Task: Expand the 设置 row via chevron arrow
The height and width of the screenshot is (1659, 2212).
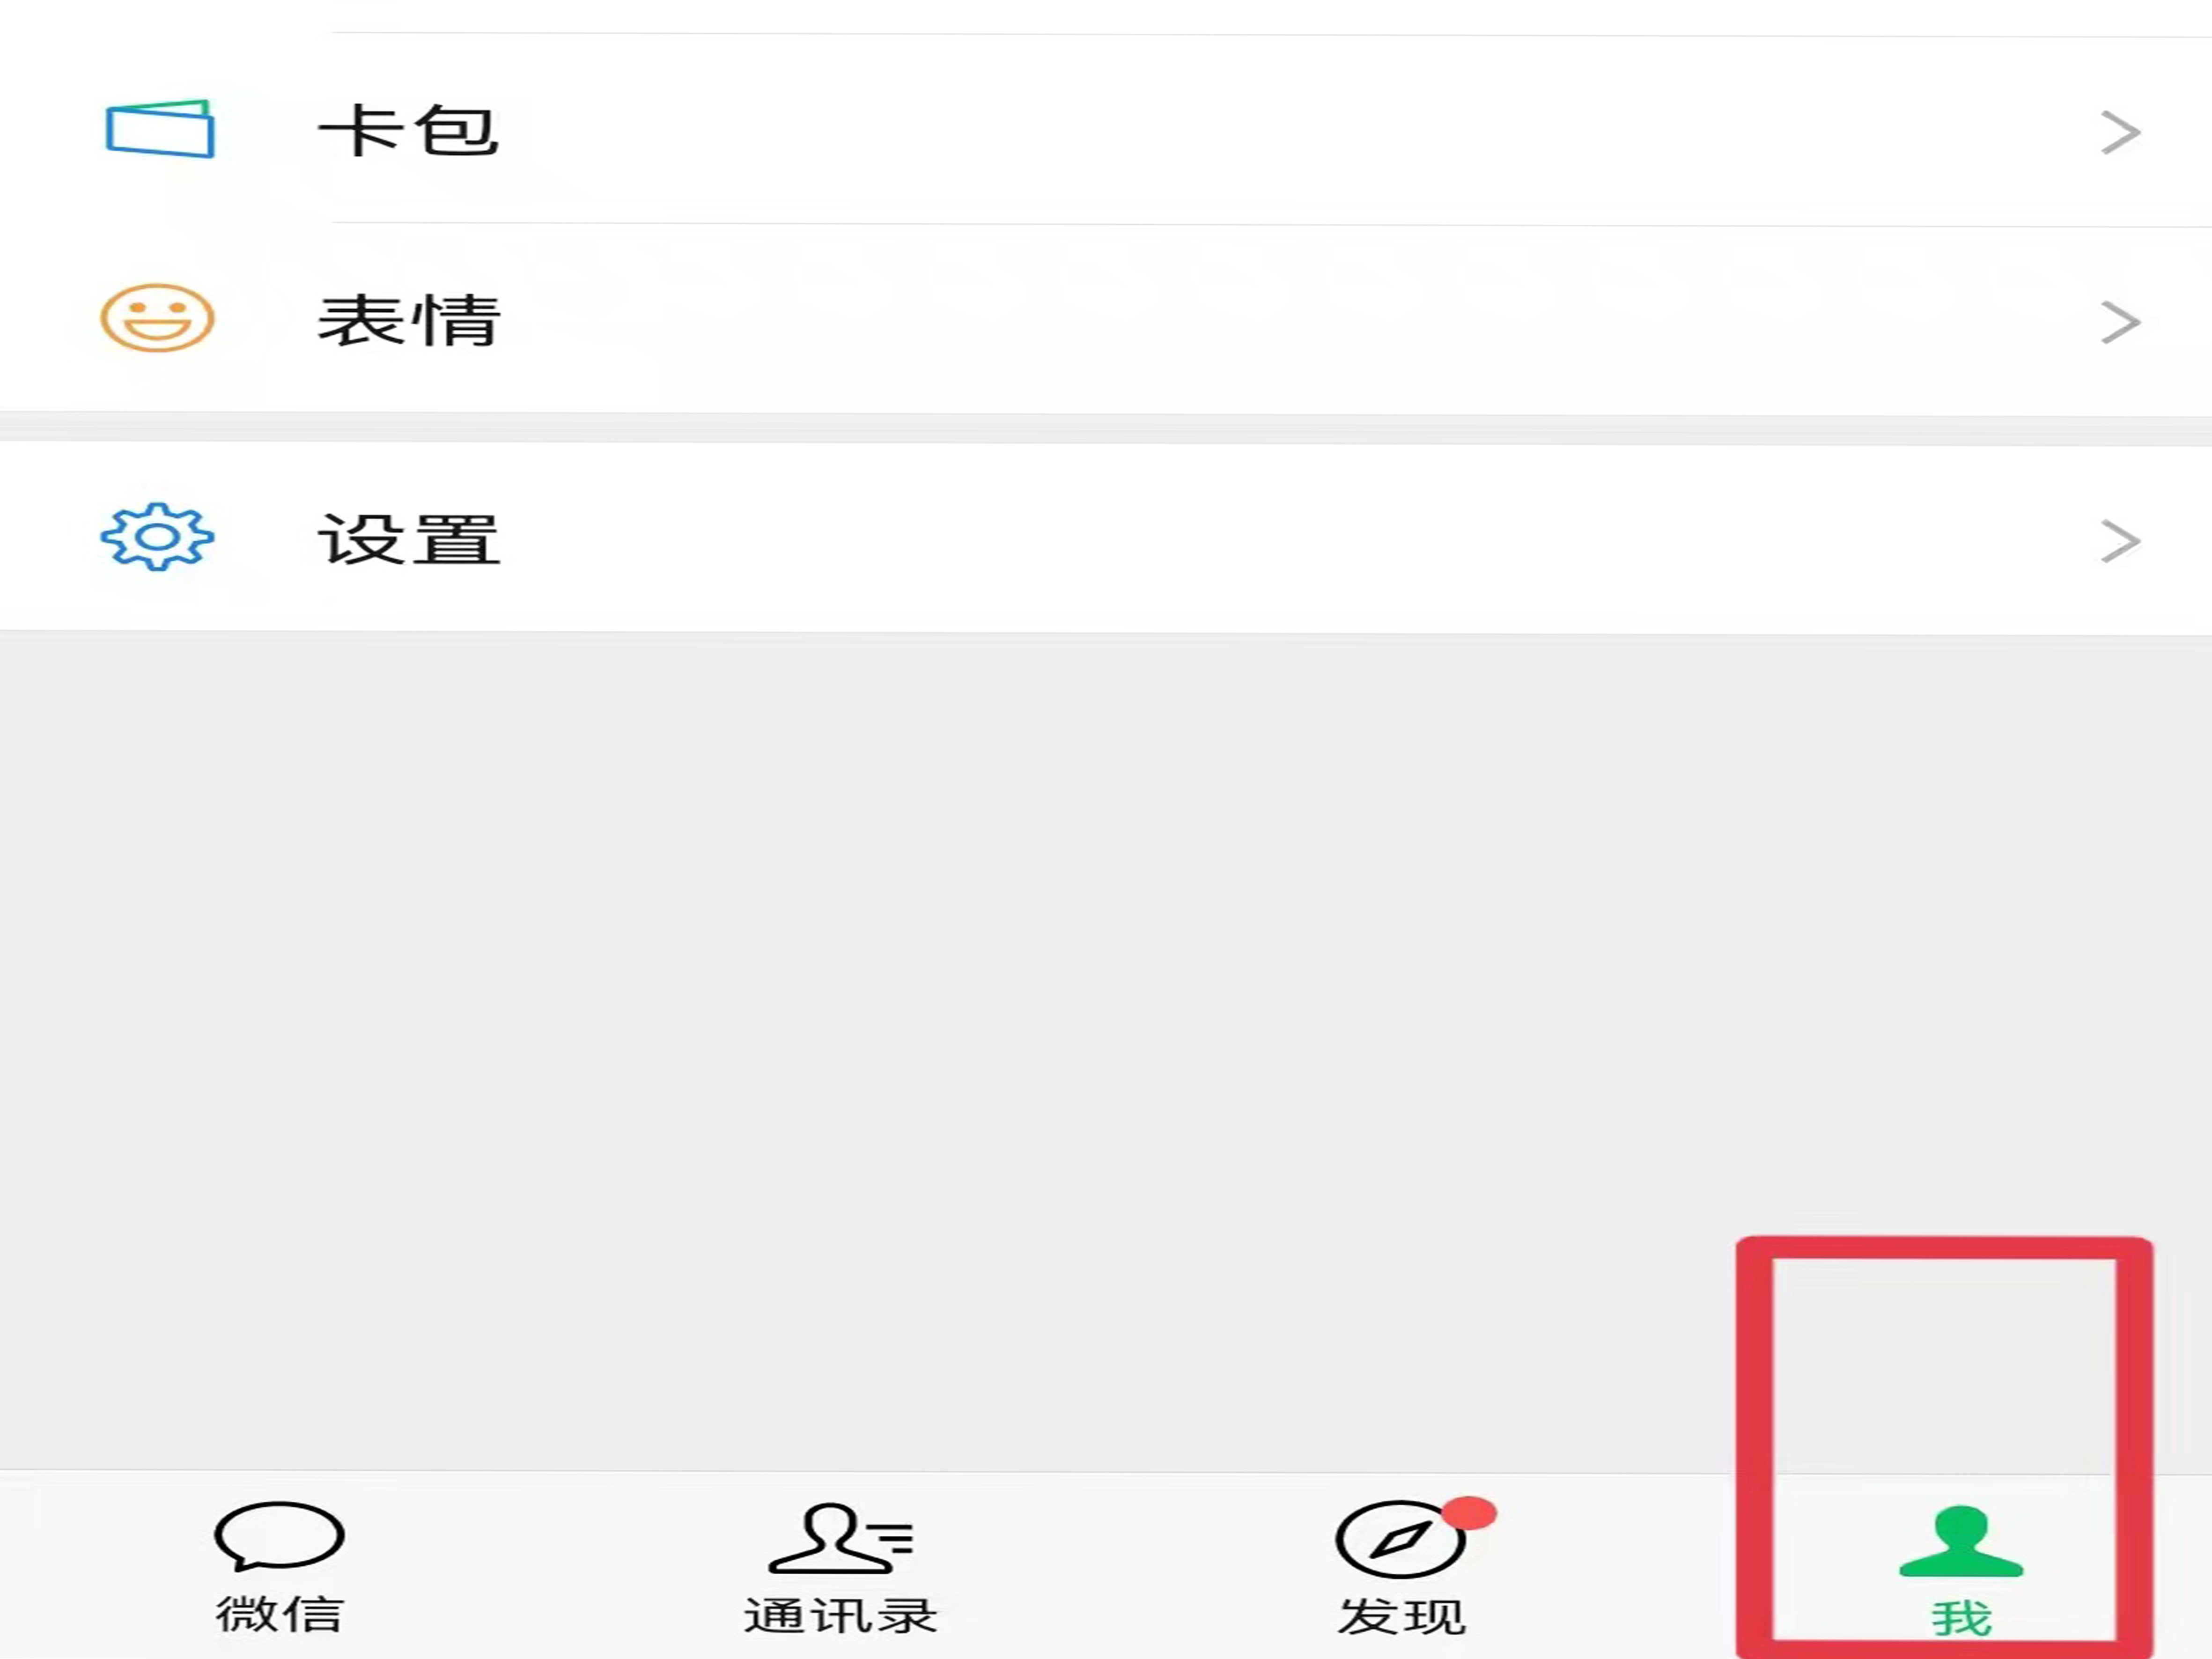Action: click(x=2120, y=541)
